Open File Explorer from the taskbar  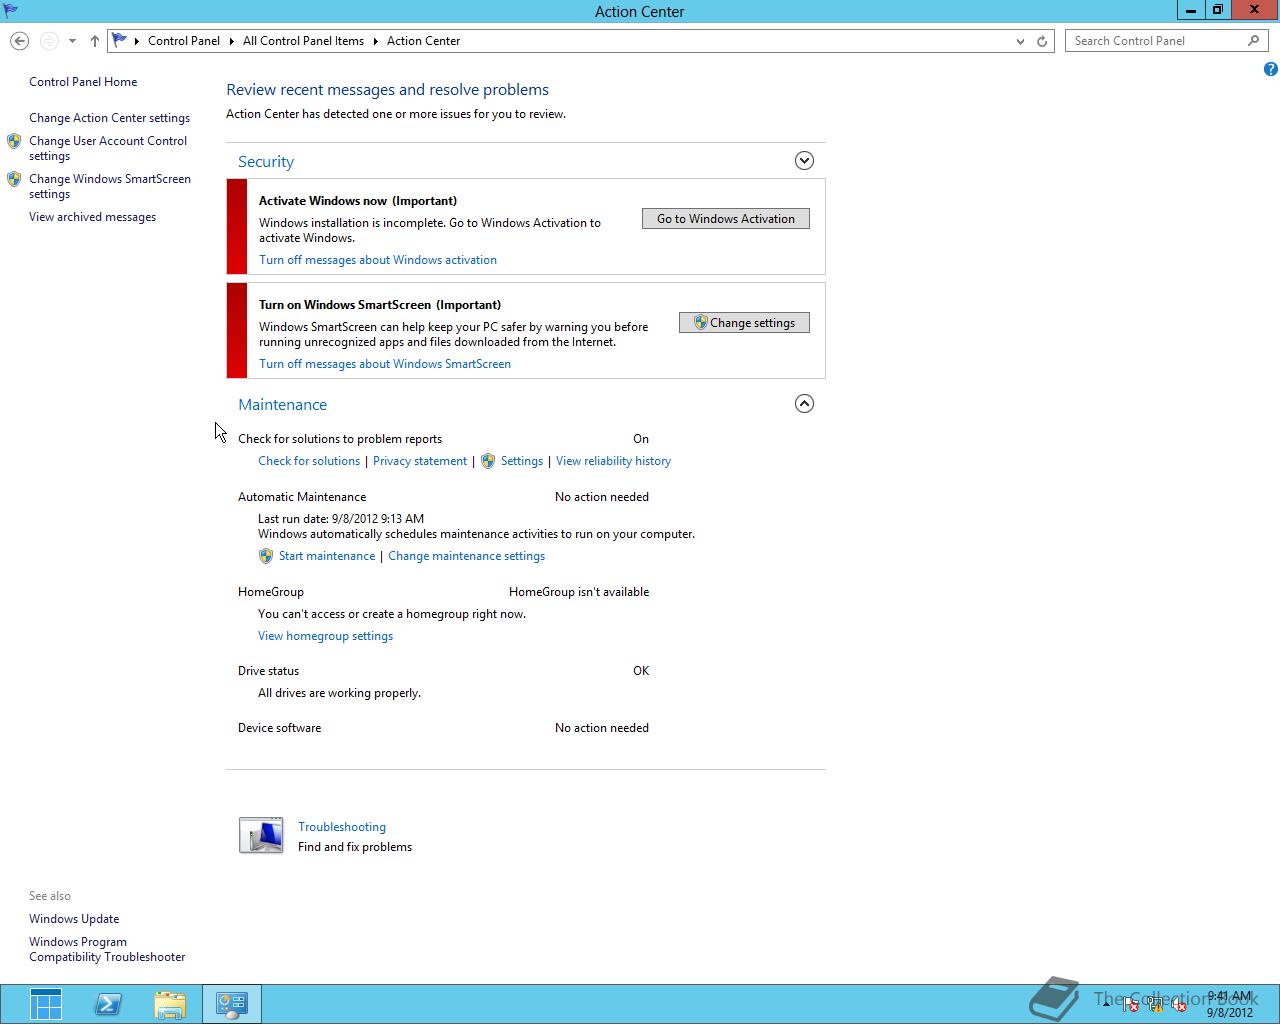[x=170, y=1004]
